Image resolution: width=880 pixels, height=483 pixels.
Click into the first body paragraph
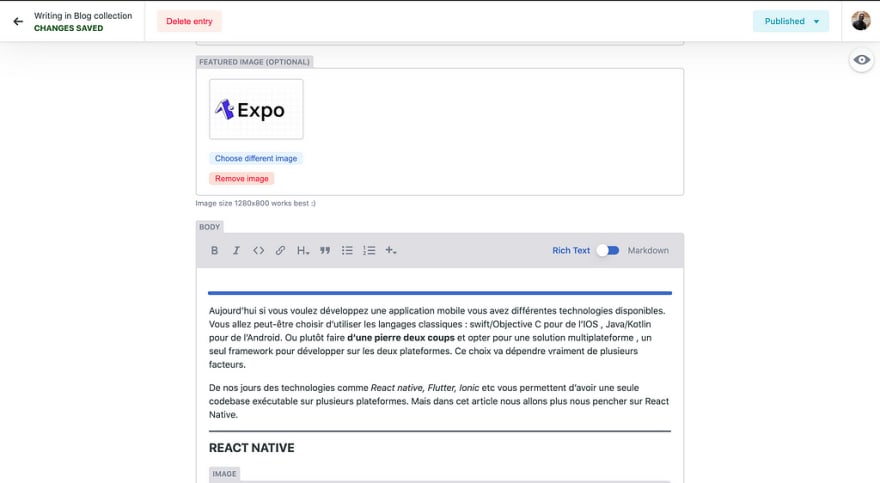[x=439, y=338]
